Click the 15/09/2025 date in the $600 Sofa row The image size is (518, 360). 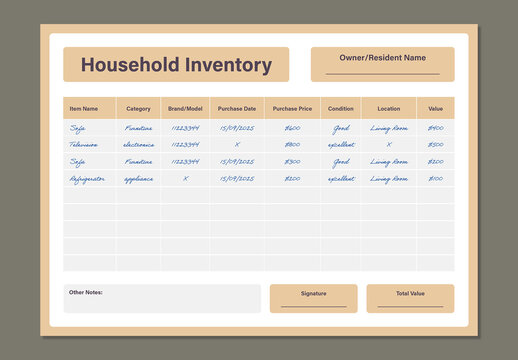(x=237, y=128)
